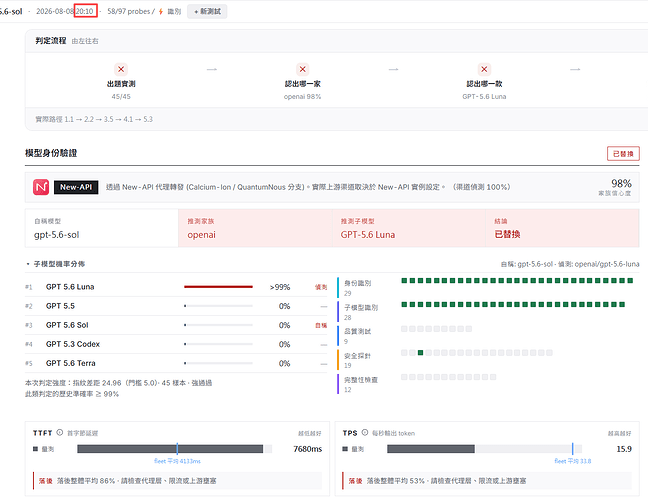
Task: Click the 推測子模型 GPT-5.6 Luna cell
Action: click(409, 228)
